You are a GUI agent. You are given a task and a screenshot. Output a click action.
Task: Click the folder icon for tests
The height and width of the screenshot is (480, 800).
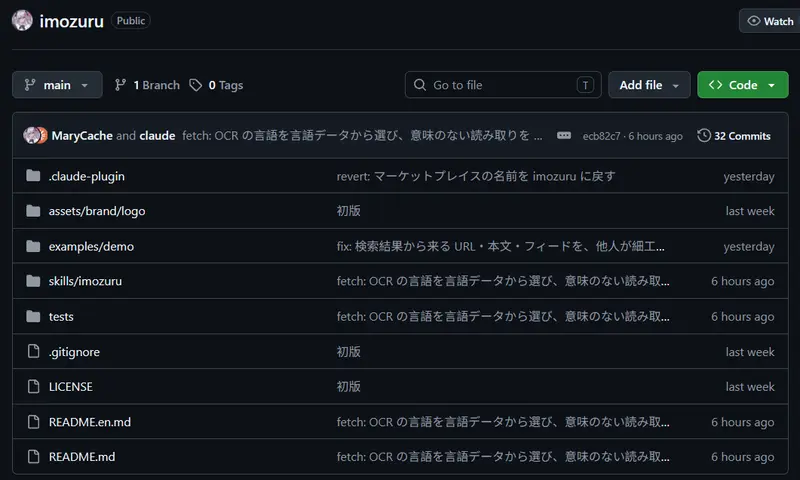[33, 316]
